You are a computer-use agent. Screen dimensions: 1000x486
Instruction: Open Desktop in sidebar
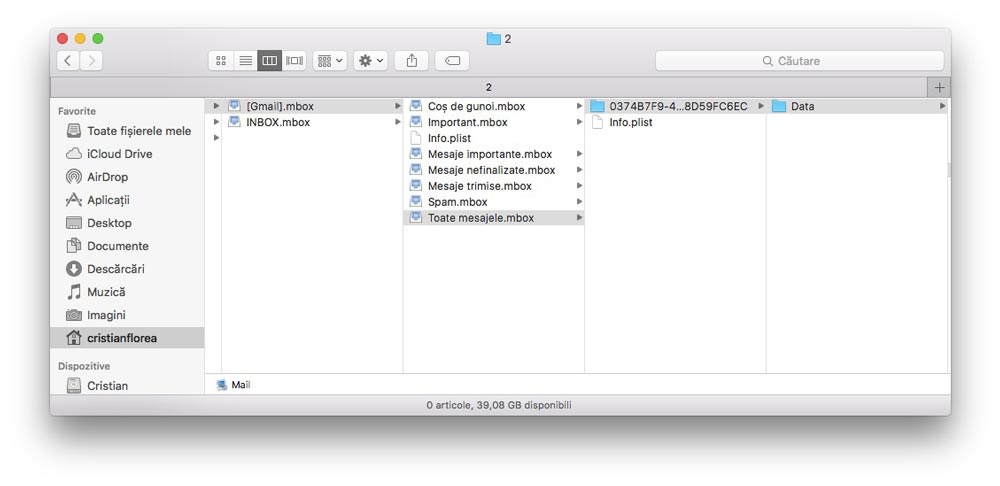coord(128,223)
